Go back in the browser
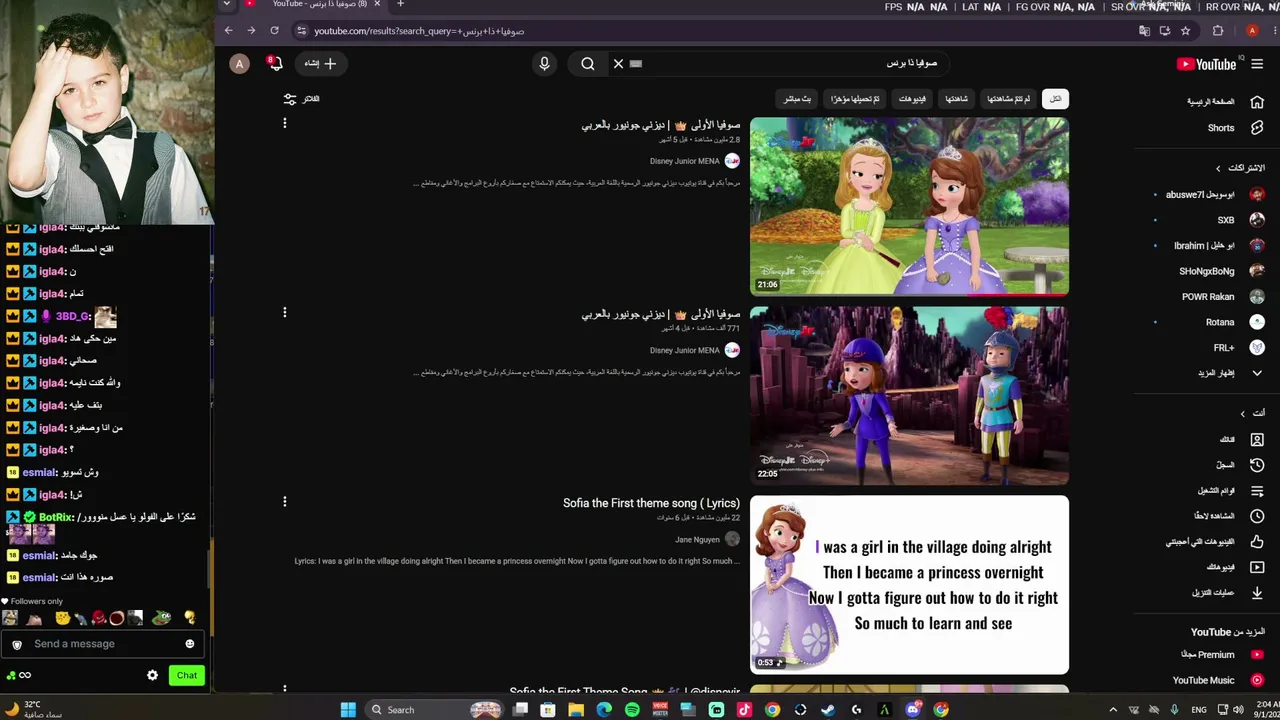 tap(228, 31)
